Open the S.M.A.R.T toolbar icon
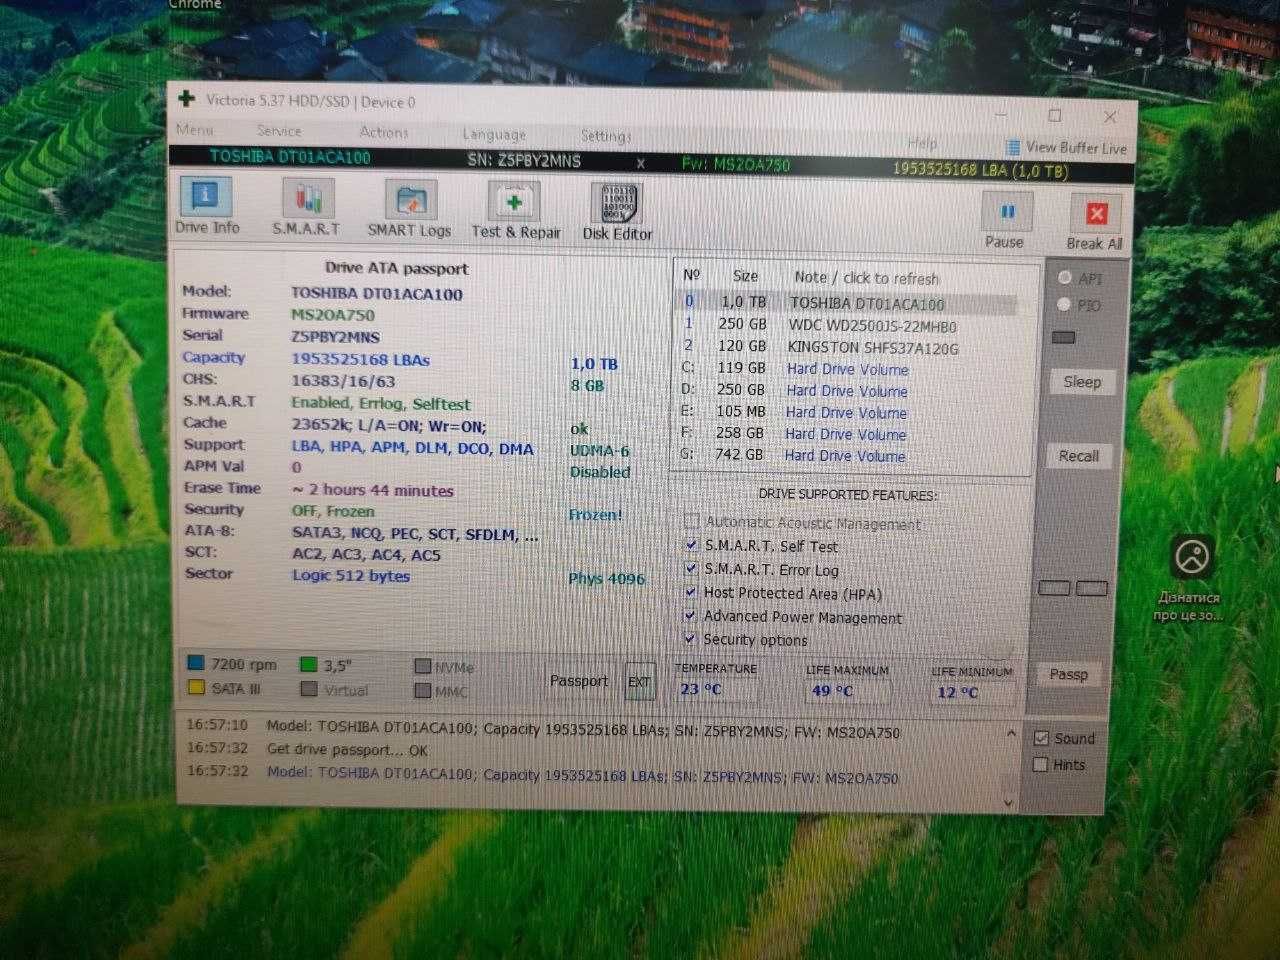The height and width of the screenshot is (960, 1280). (x=307, y=208)
